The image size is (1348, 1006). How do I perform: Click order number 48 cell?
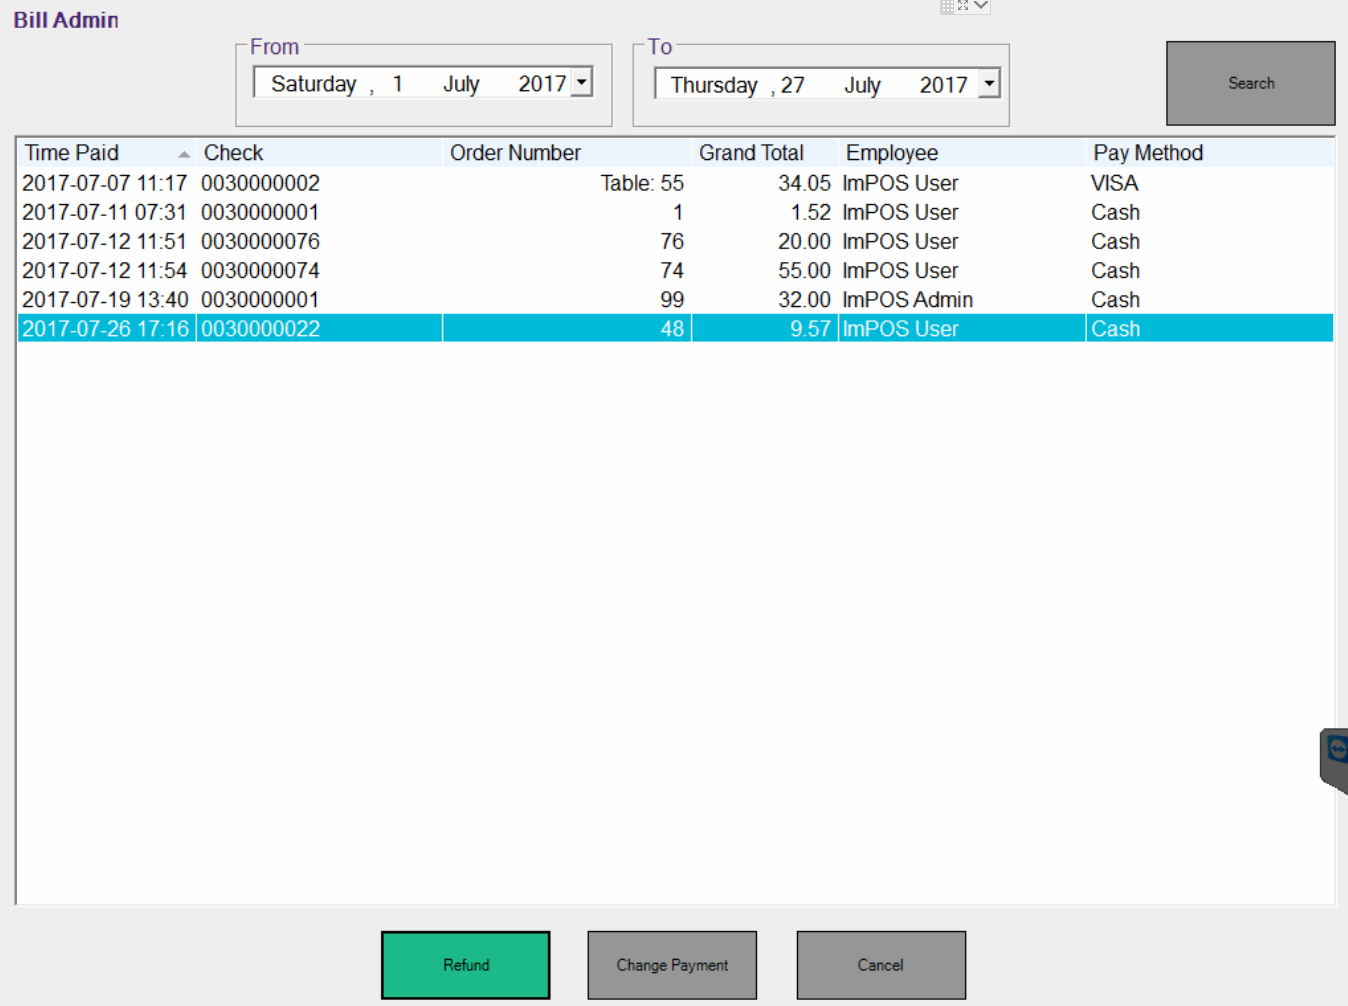point(672,328)
